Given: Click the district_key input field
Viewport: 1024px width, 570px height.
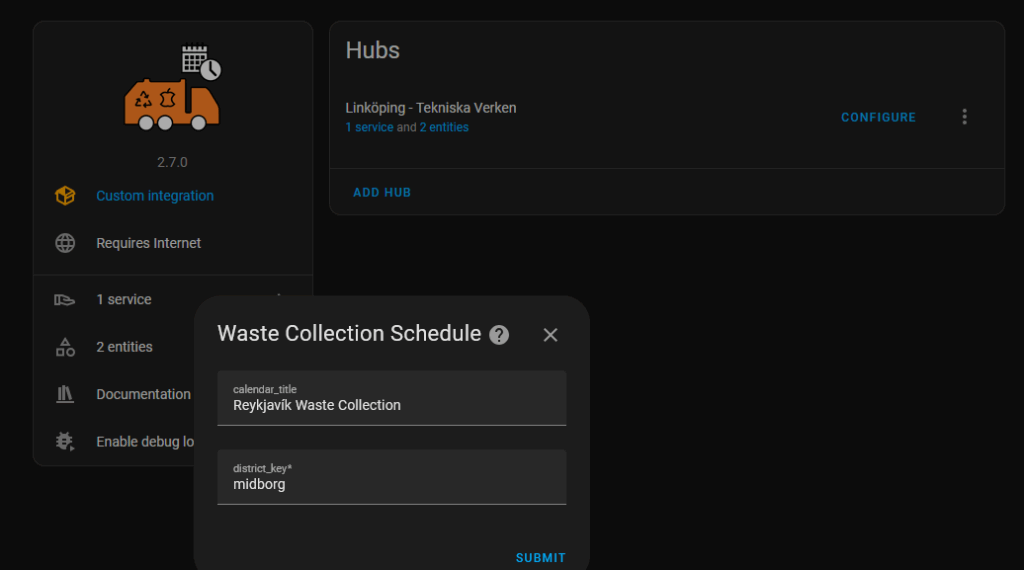Looking at the screenshot, I should (x=392, y=477).
